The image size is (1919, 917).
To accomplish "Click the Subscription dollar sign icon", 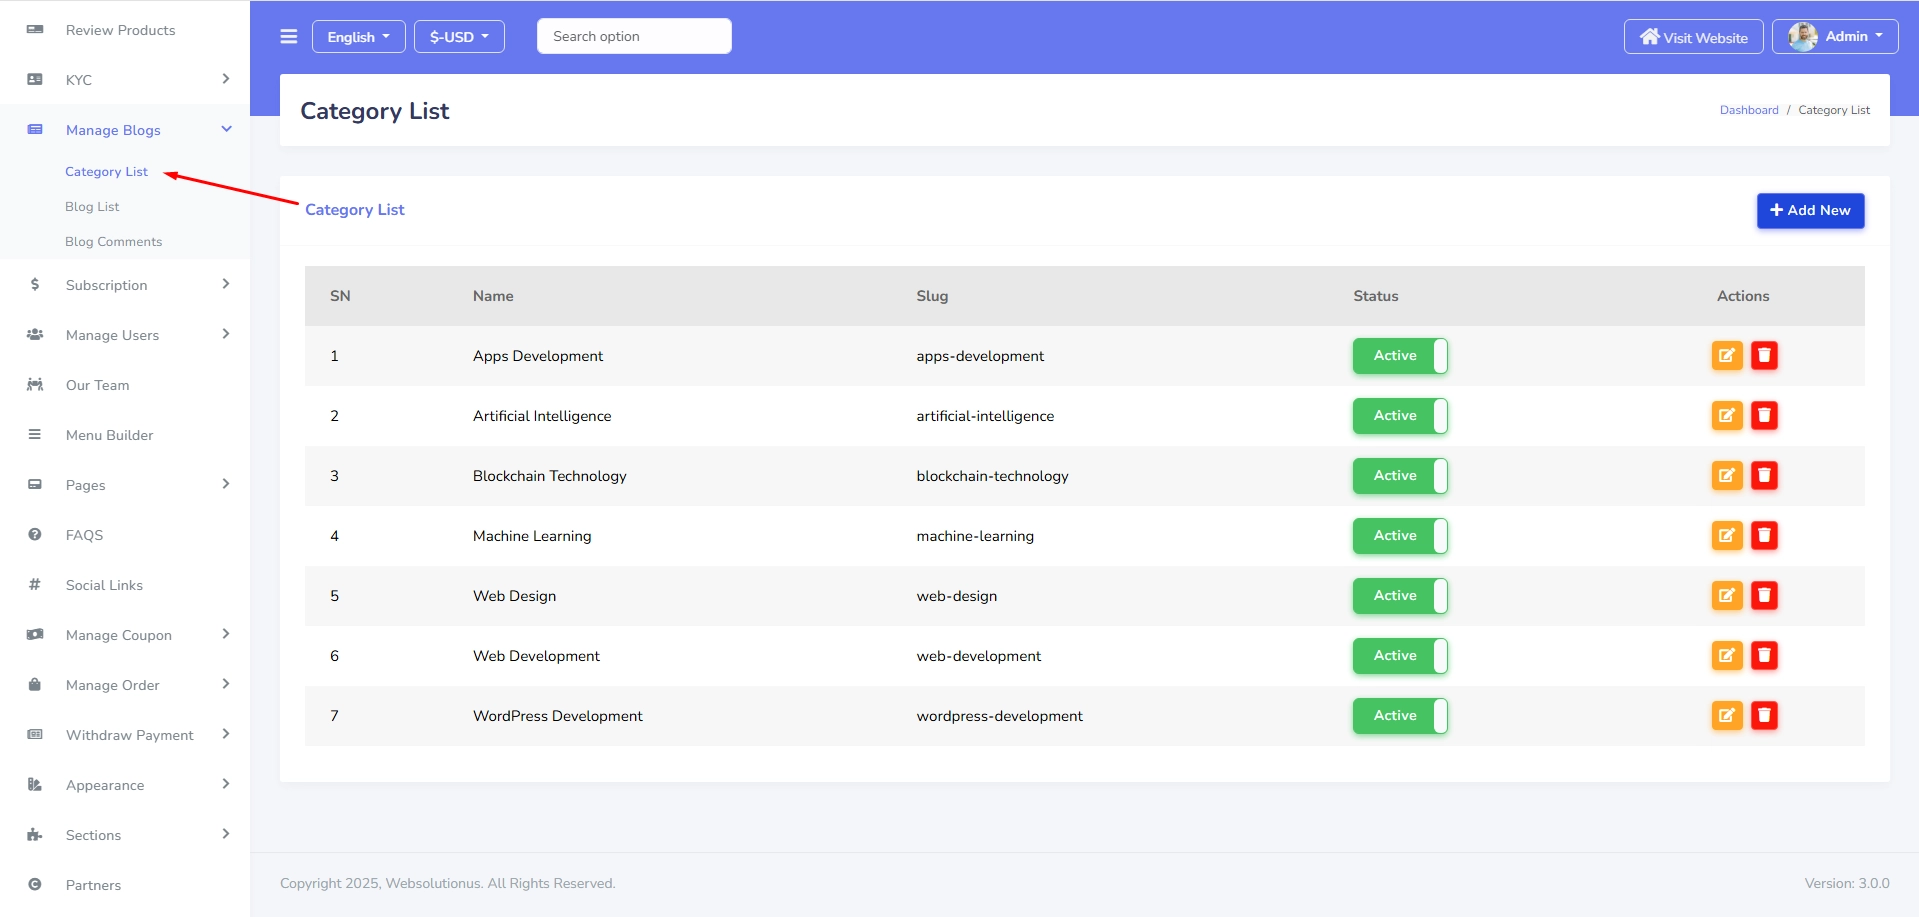I will [x=35, y=284].
